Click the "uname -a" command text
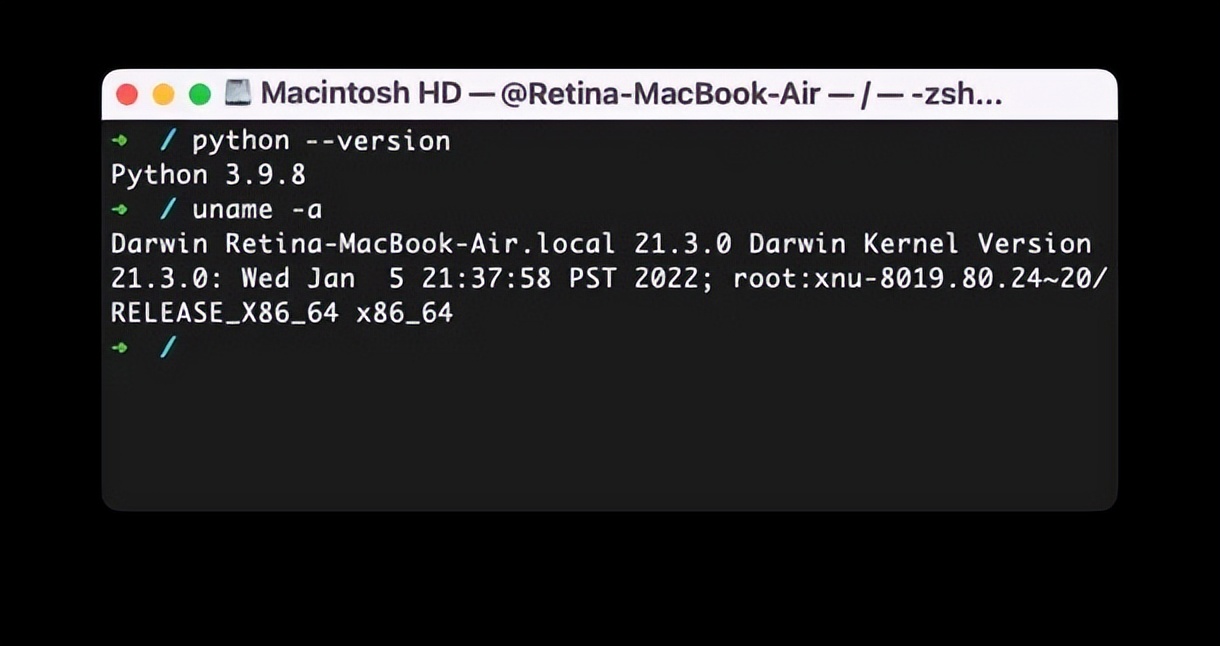Screen dimensions: 1220x646 coord(257,210)
